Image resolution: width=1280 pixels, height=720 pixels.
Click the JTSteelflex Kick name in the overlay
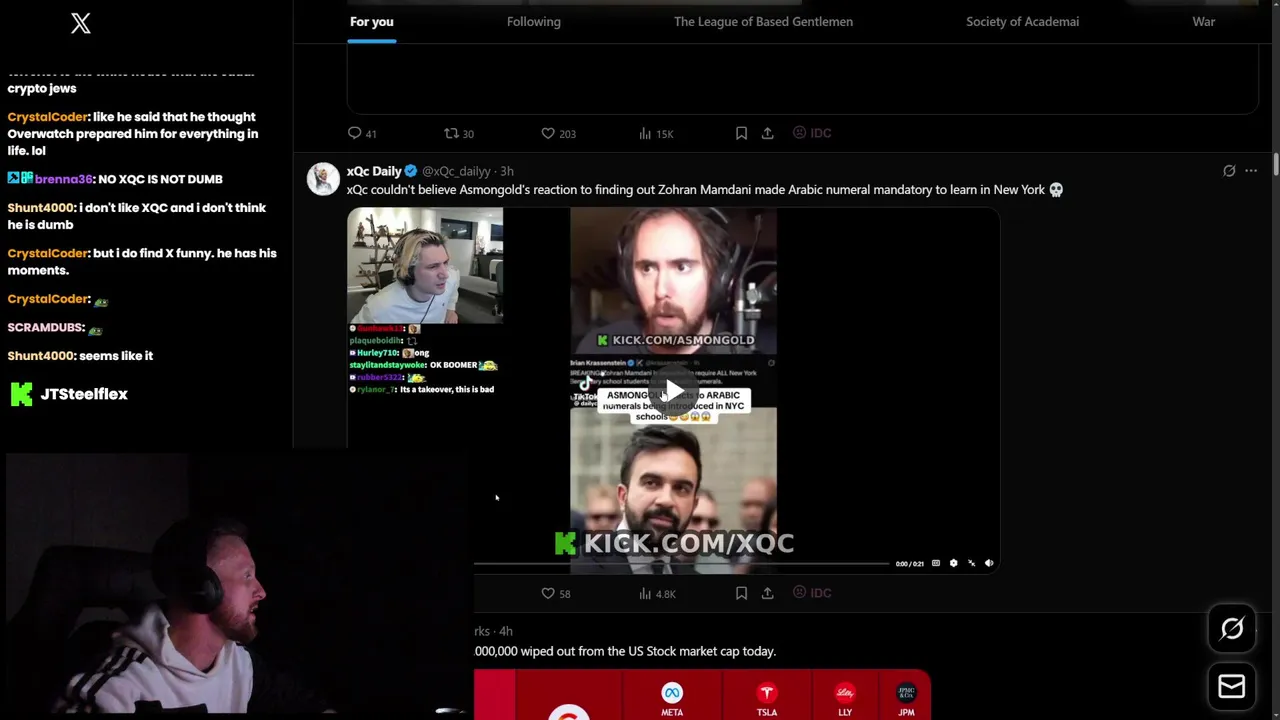[84, 394]
